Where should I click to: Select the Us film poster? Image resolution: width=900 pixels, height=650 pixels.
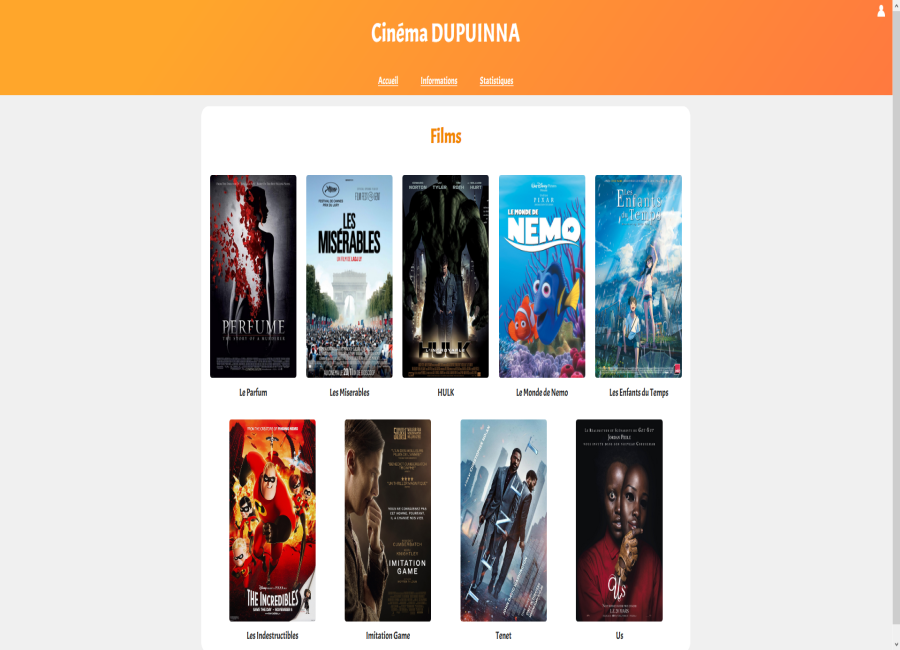(x=619, y=520)
